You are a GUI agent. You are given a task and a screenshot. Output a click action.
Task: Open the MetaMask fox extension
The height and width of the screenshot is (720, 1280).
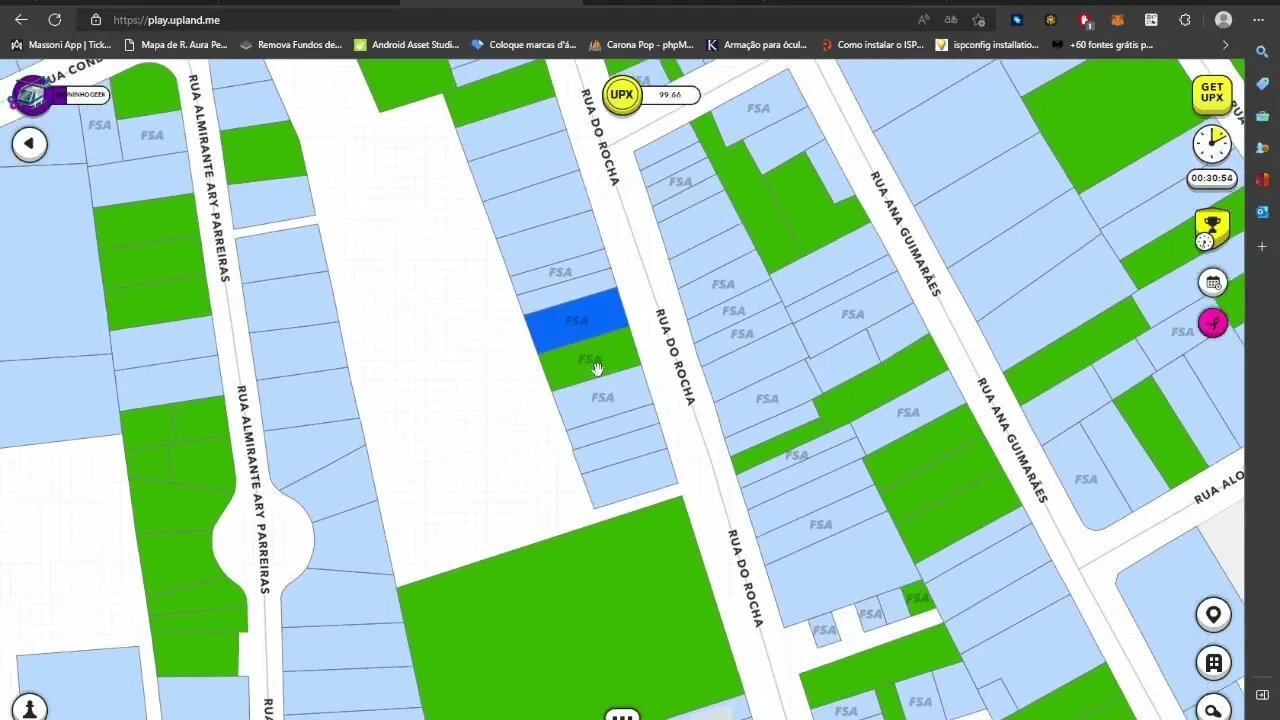pyautogui.click(x=1118, y=19)
